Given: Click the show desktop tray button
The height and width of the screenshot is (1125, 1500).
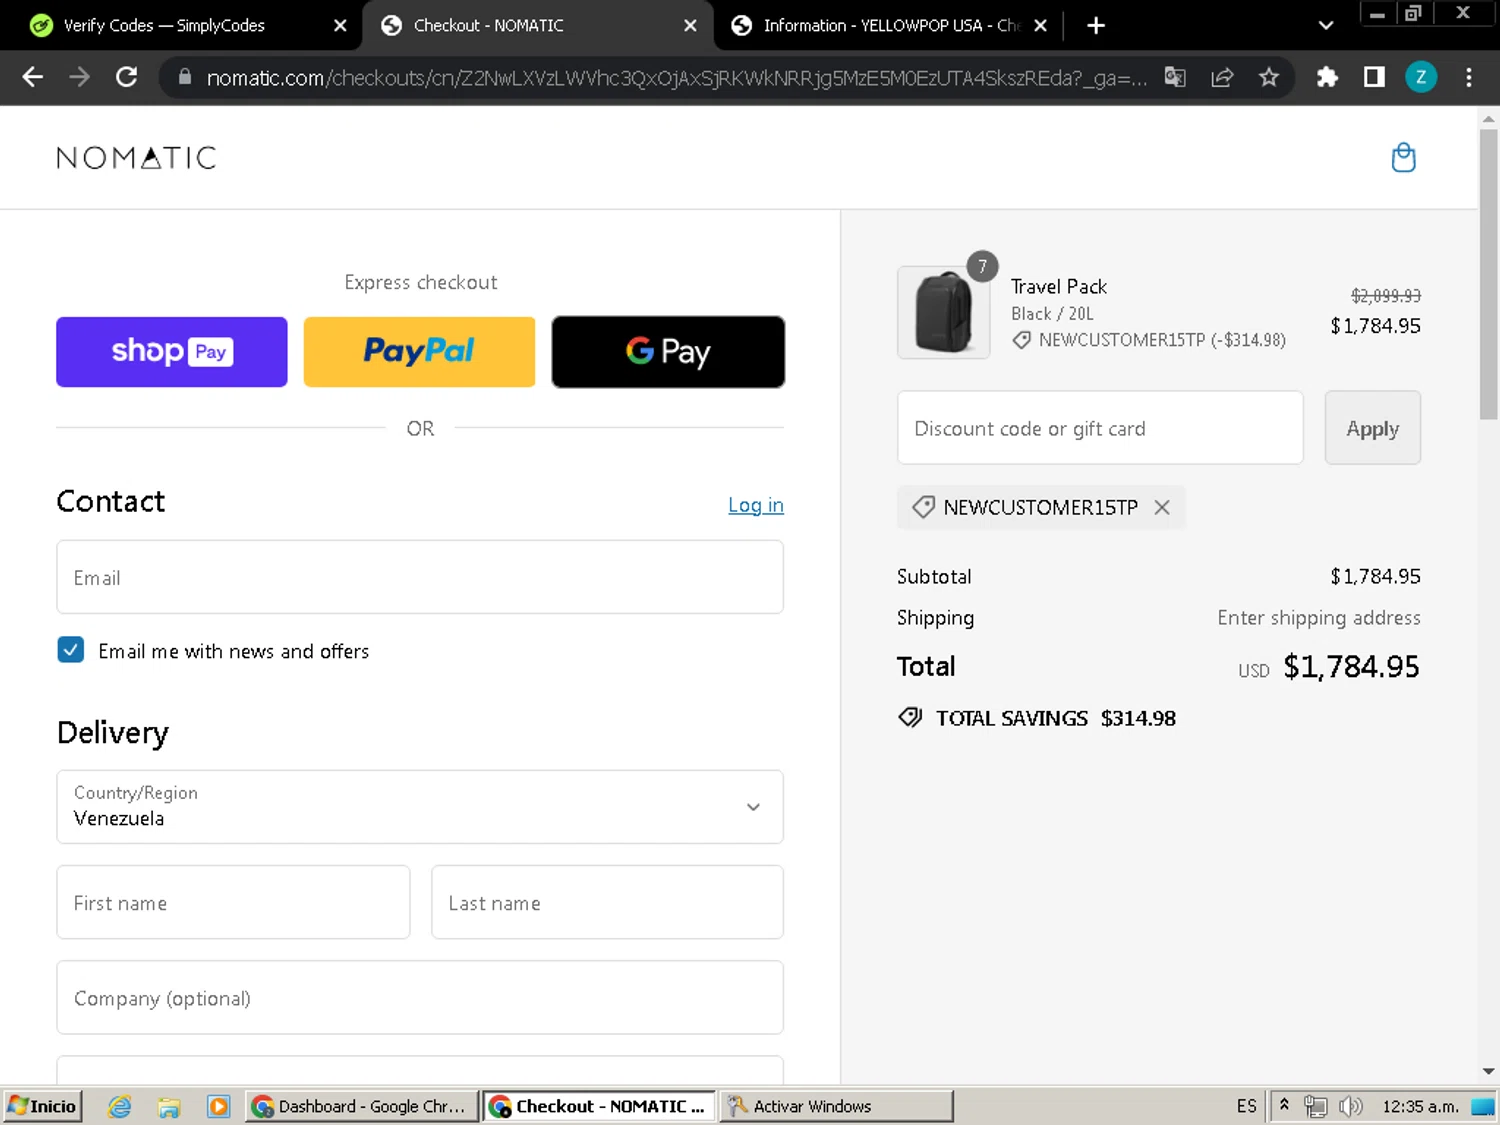Looking at the screenshot, I should tap(1483, 1106).
